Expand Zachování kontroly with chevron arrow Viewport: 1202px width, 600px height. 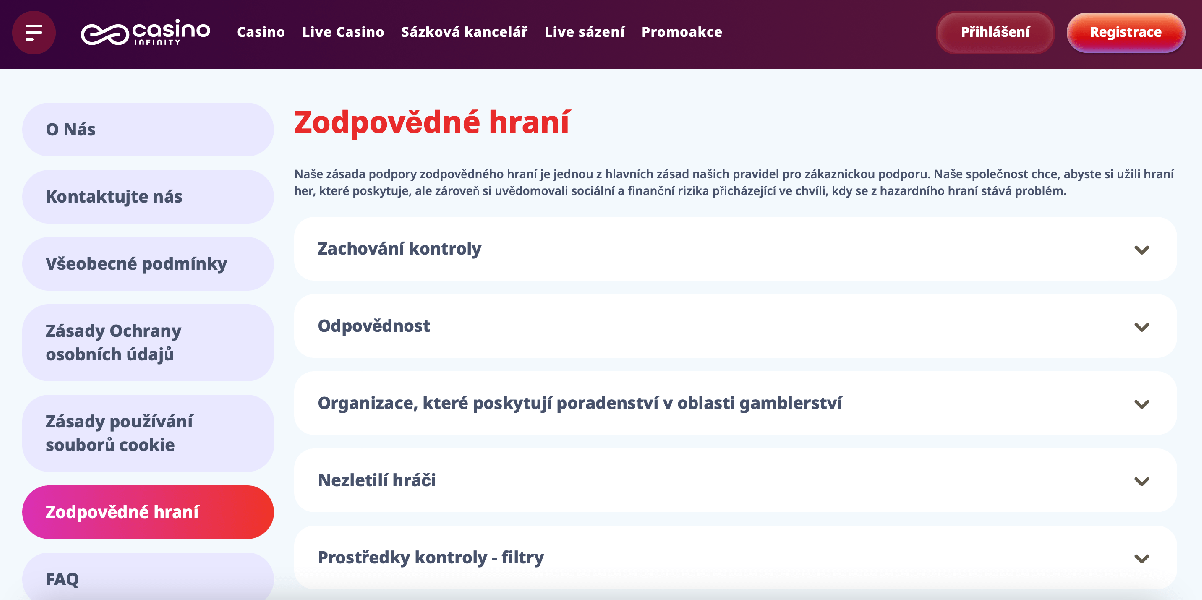[1141, 250]
